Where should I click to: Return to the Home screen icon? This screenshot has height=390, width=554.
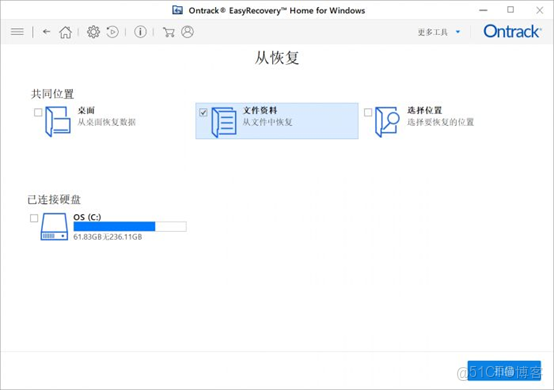(65, 32)
